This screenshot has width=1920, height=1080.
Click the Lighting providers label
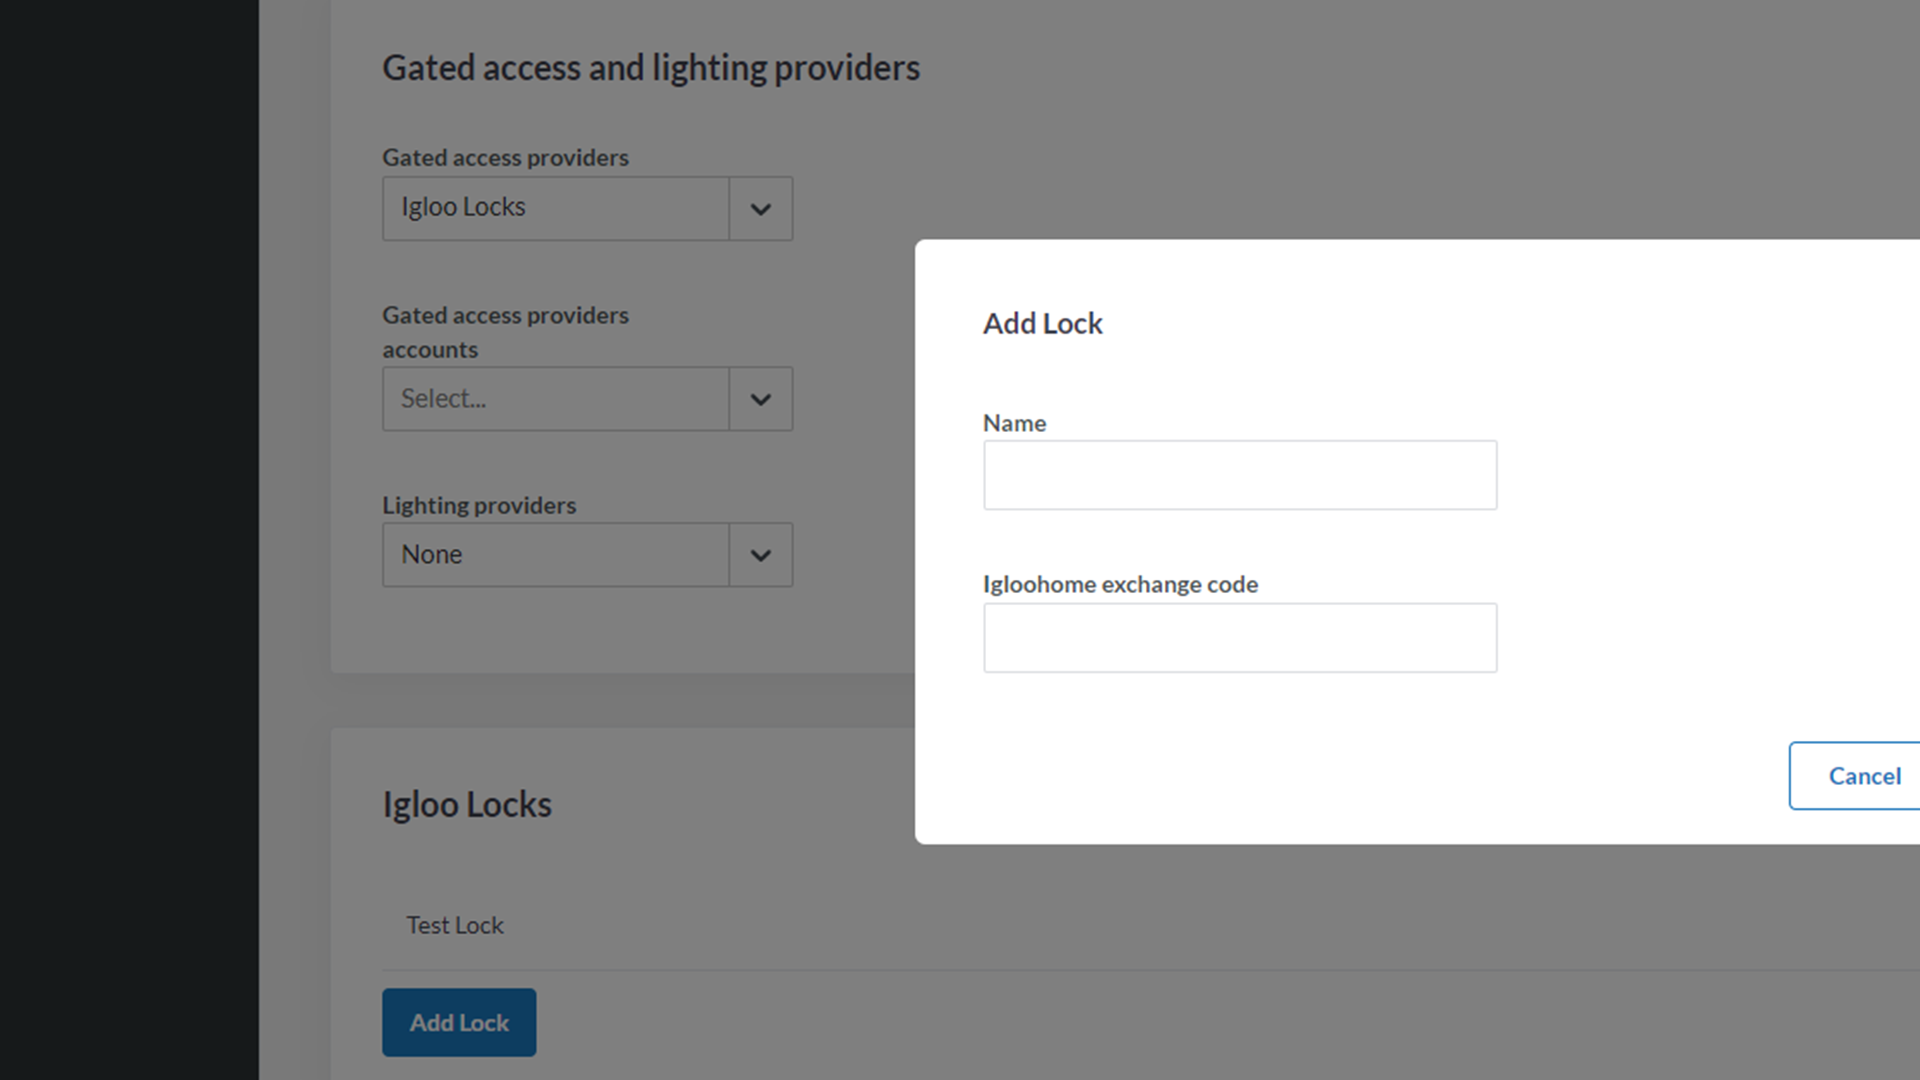click(x=479, y=505)
